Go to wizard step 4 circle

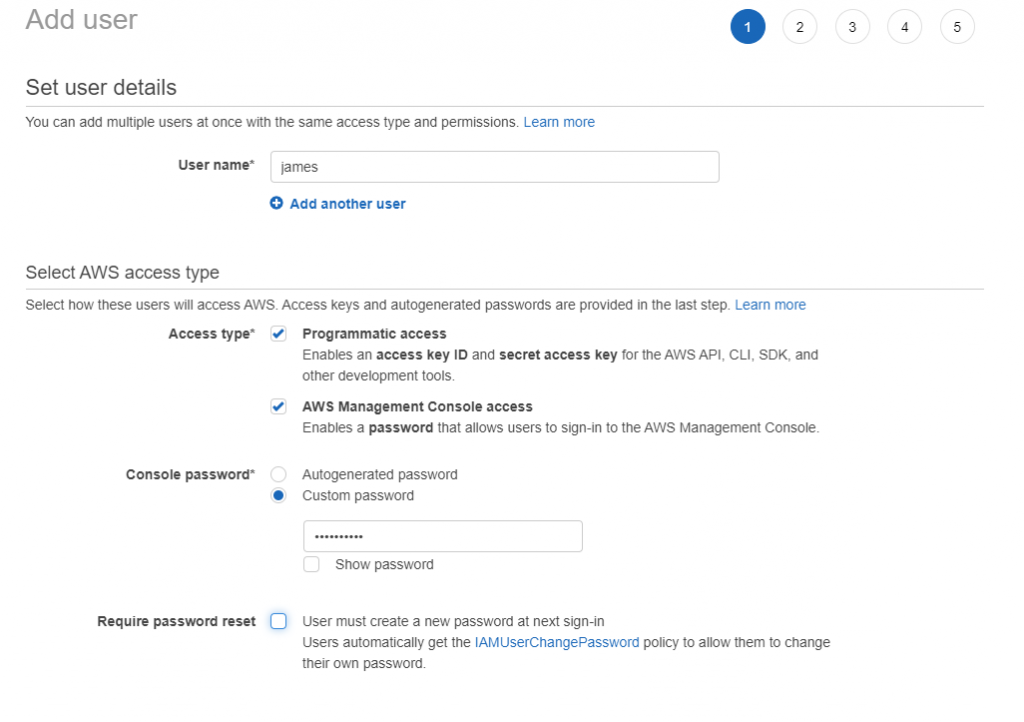click(x=904, y=27)
